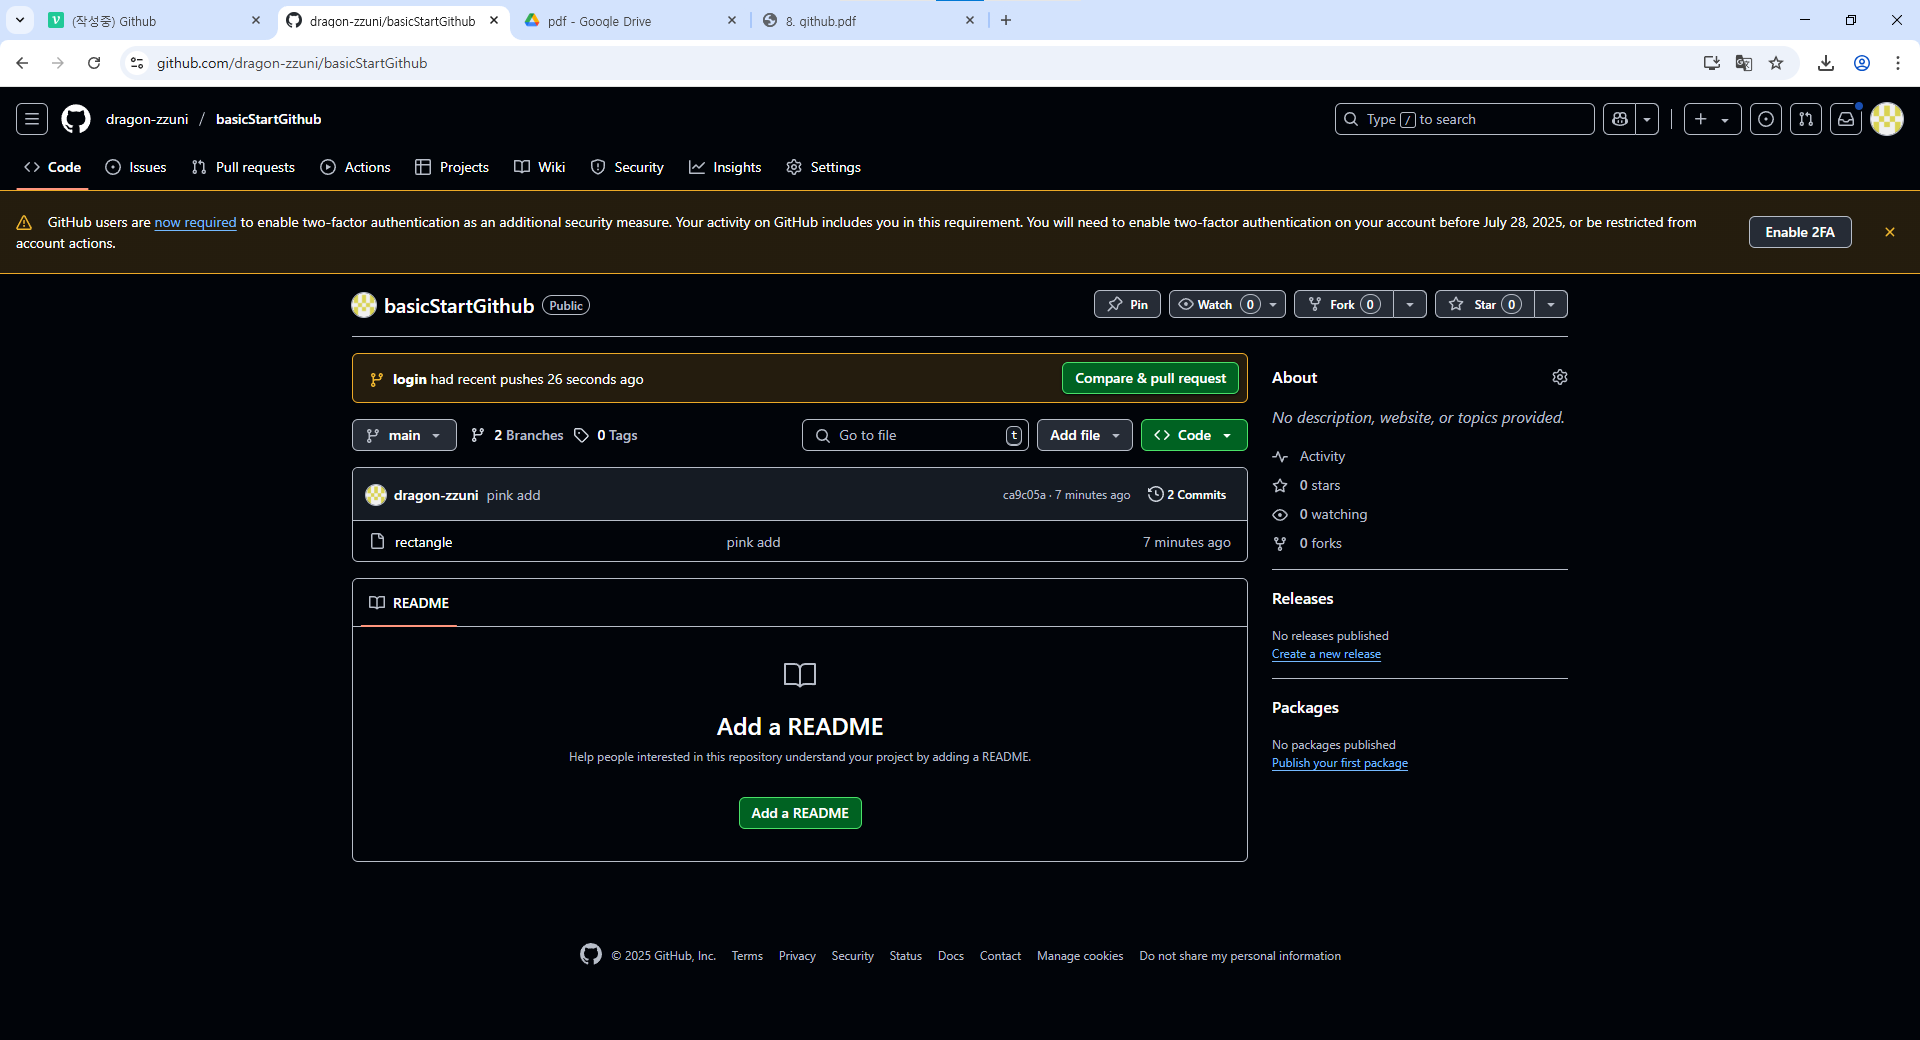Switch to the 8. github.pdf browser tab
This screenshot has height=1040, width=1920.
point(868,20)
